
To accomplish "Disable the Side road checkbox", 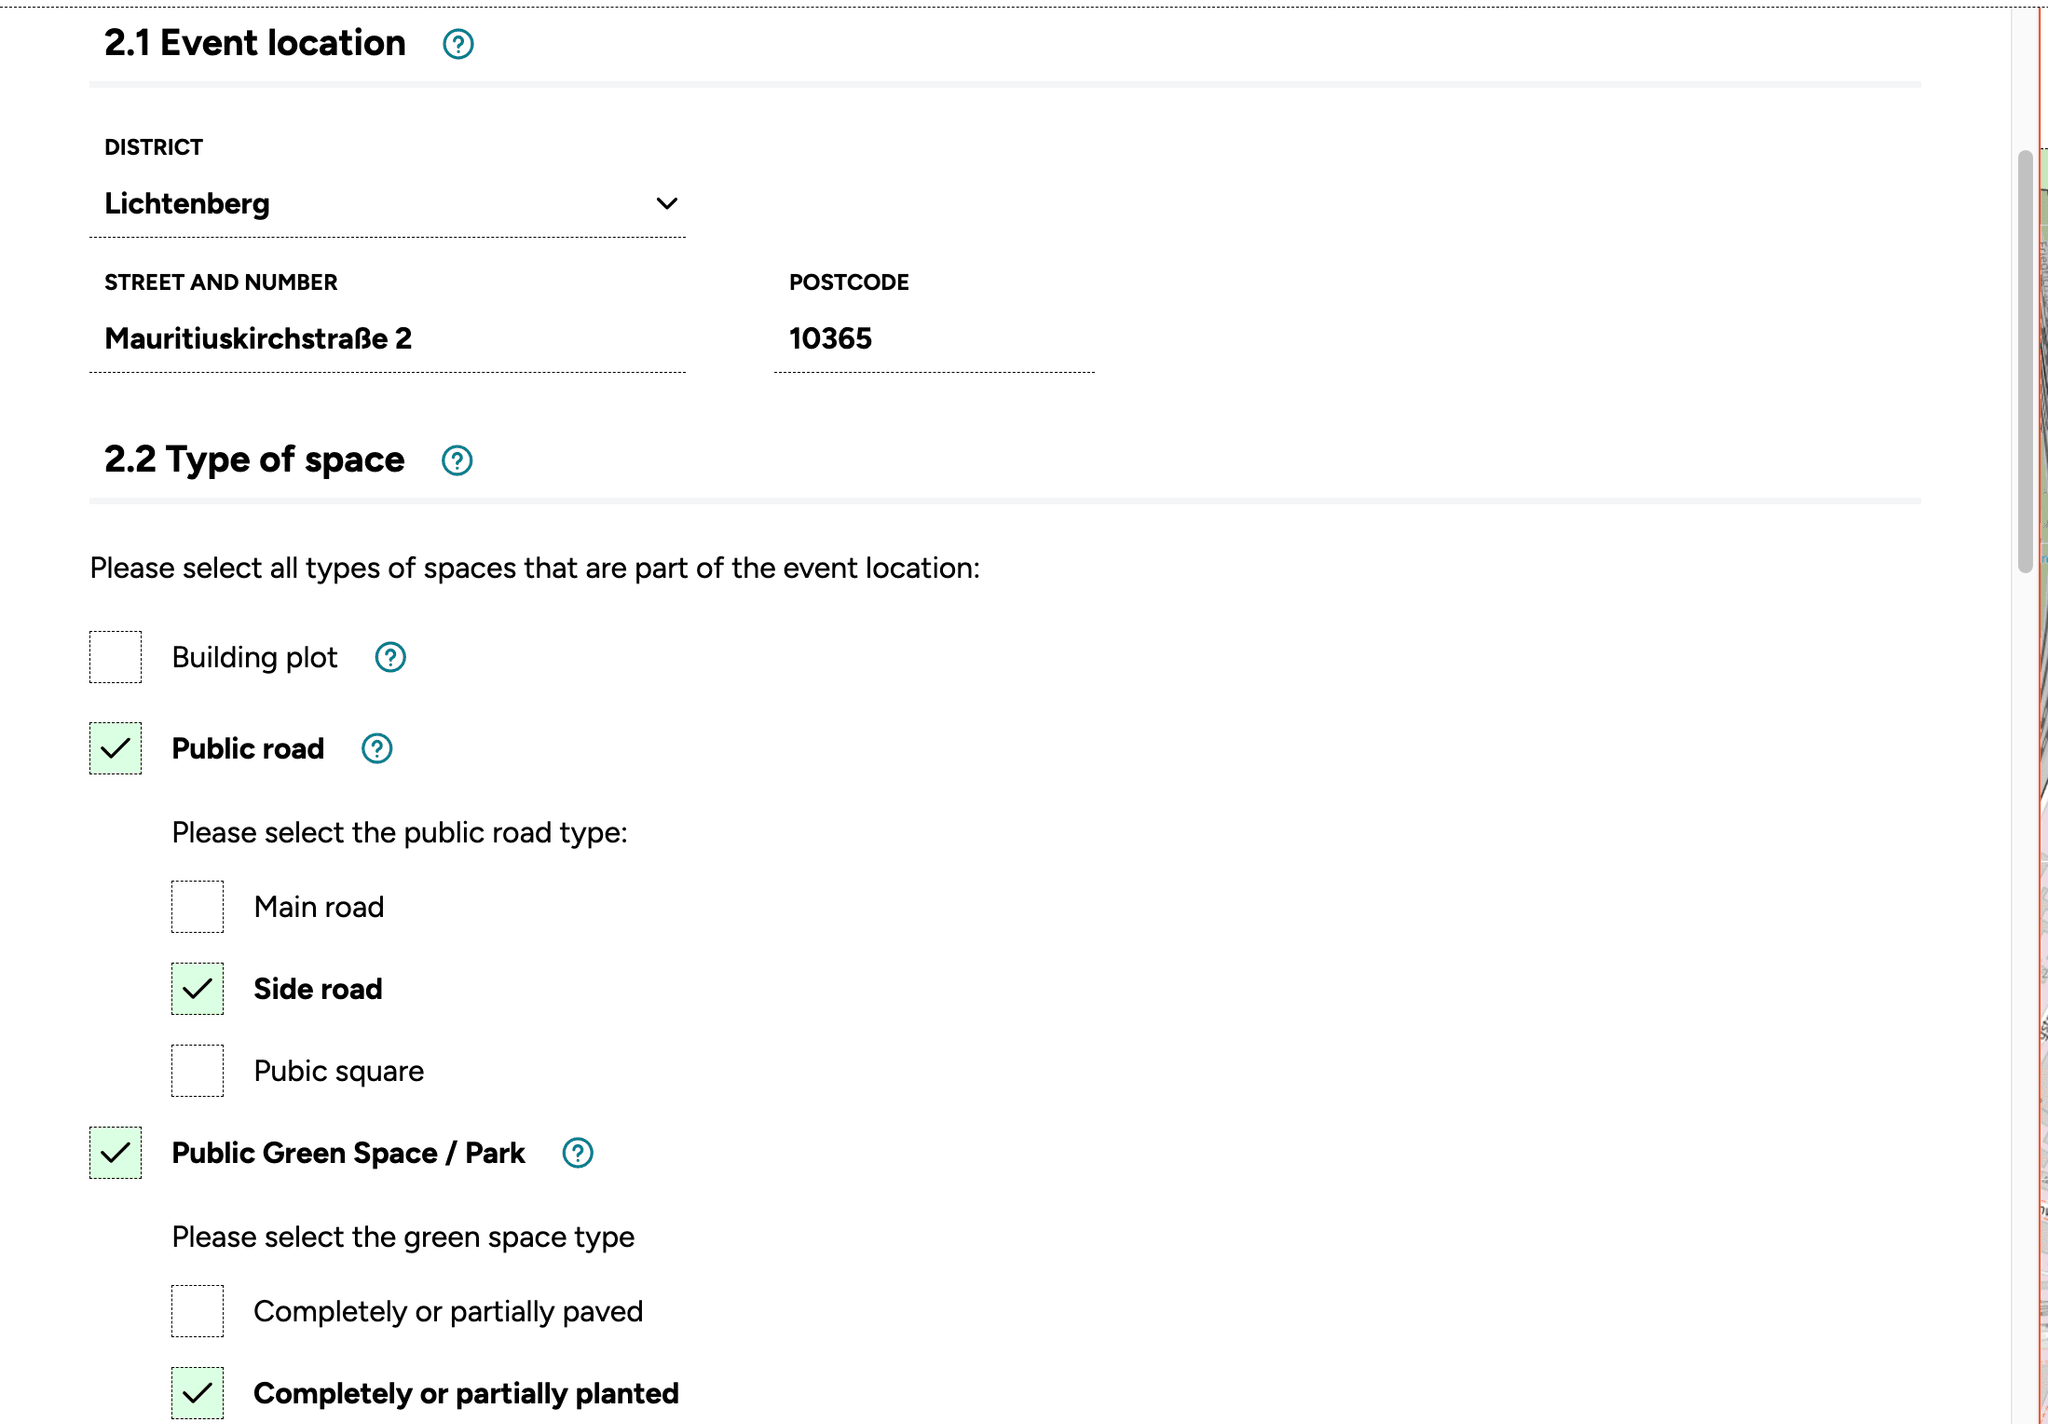I will click(x=198, y=989).
